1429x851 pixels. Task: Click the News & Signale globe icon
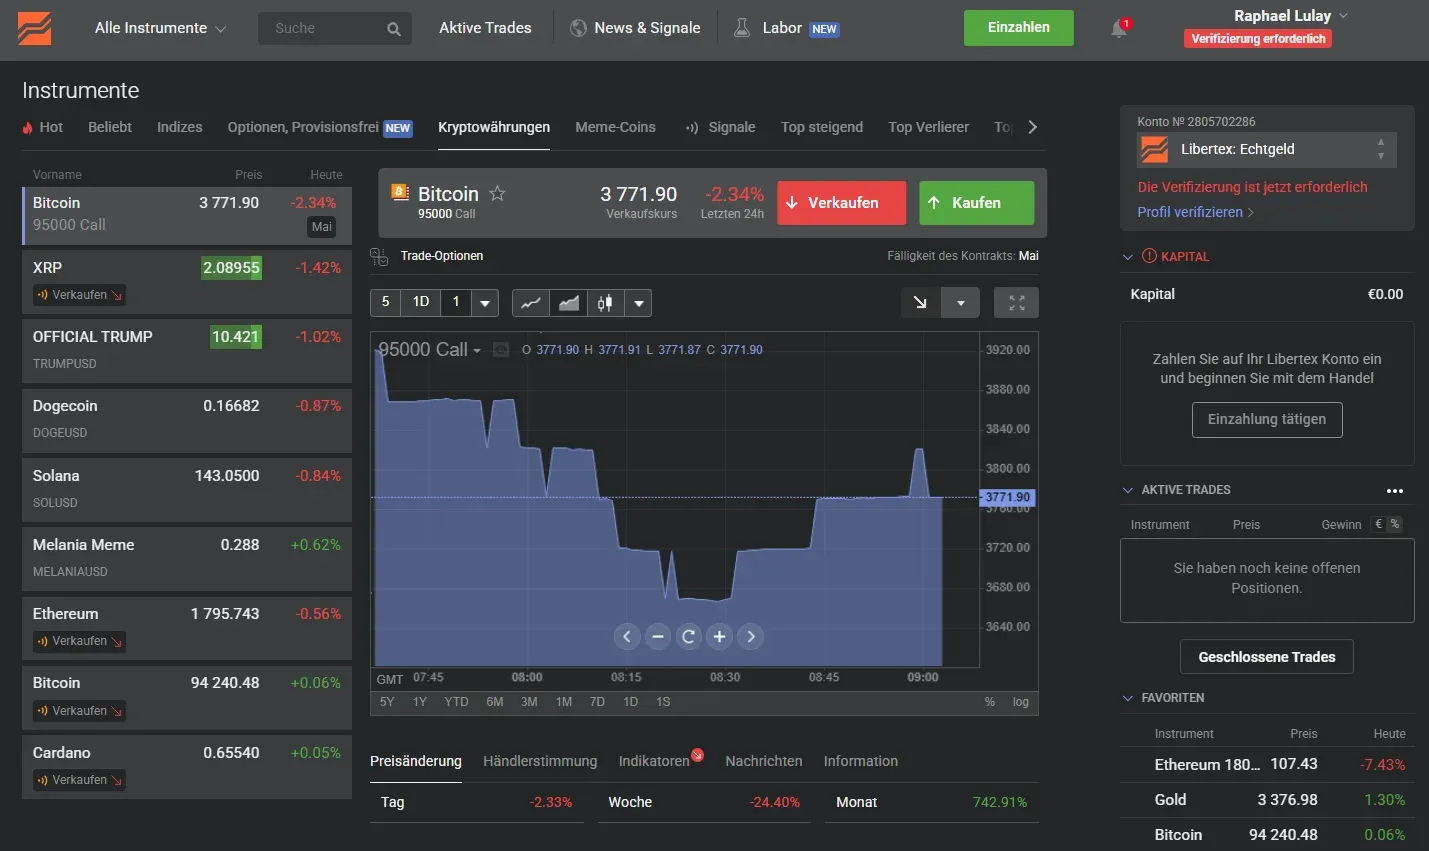point(578,28)
